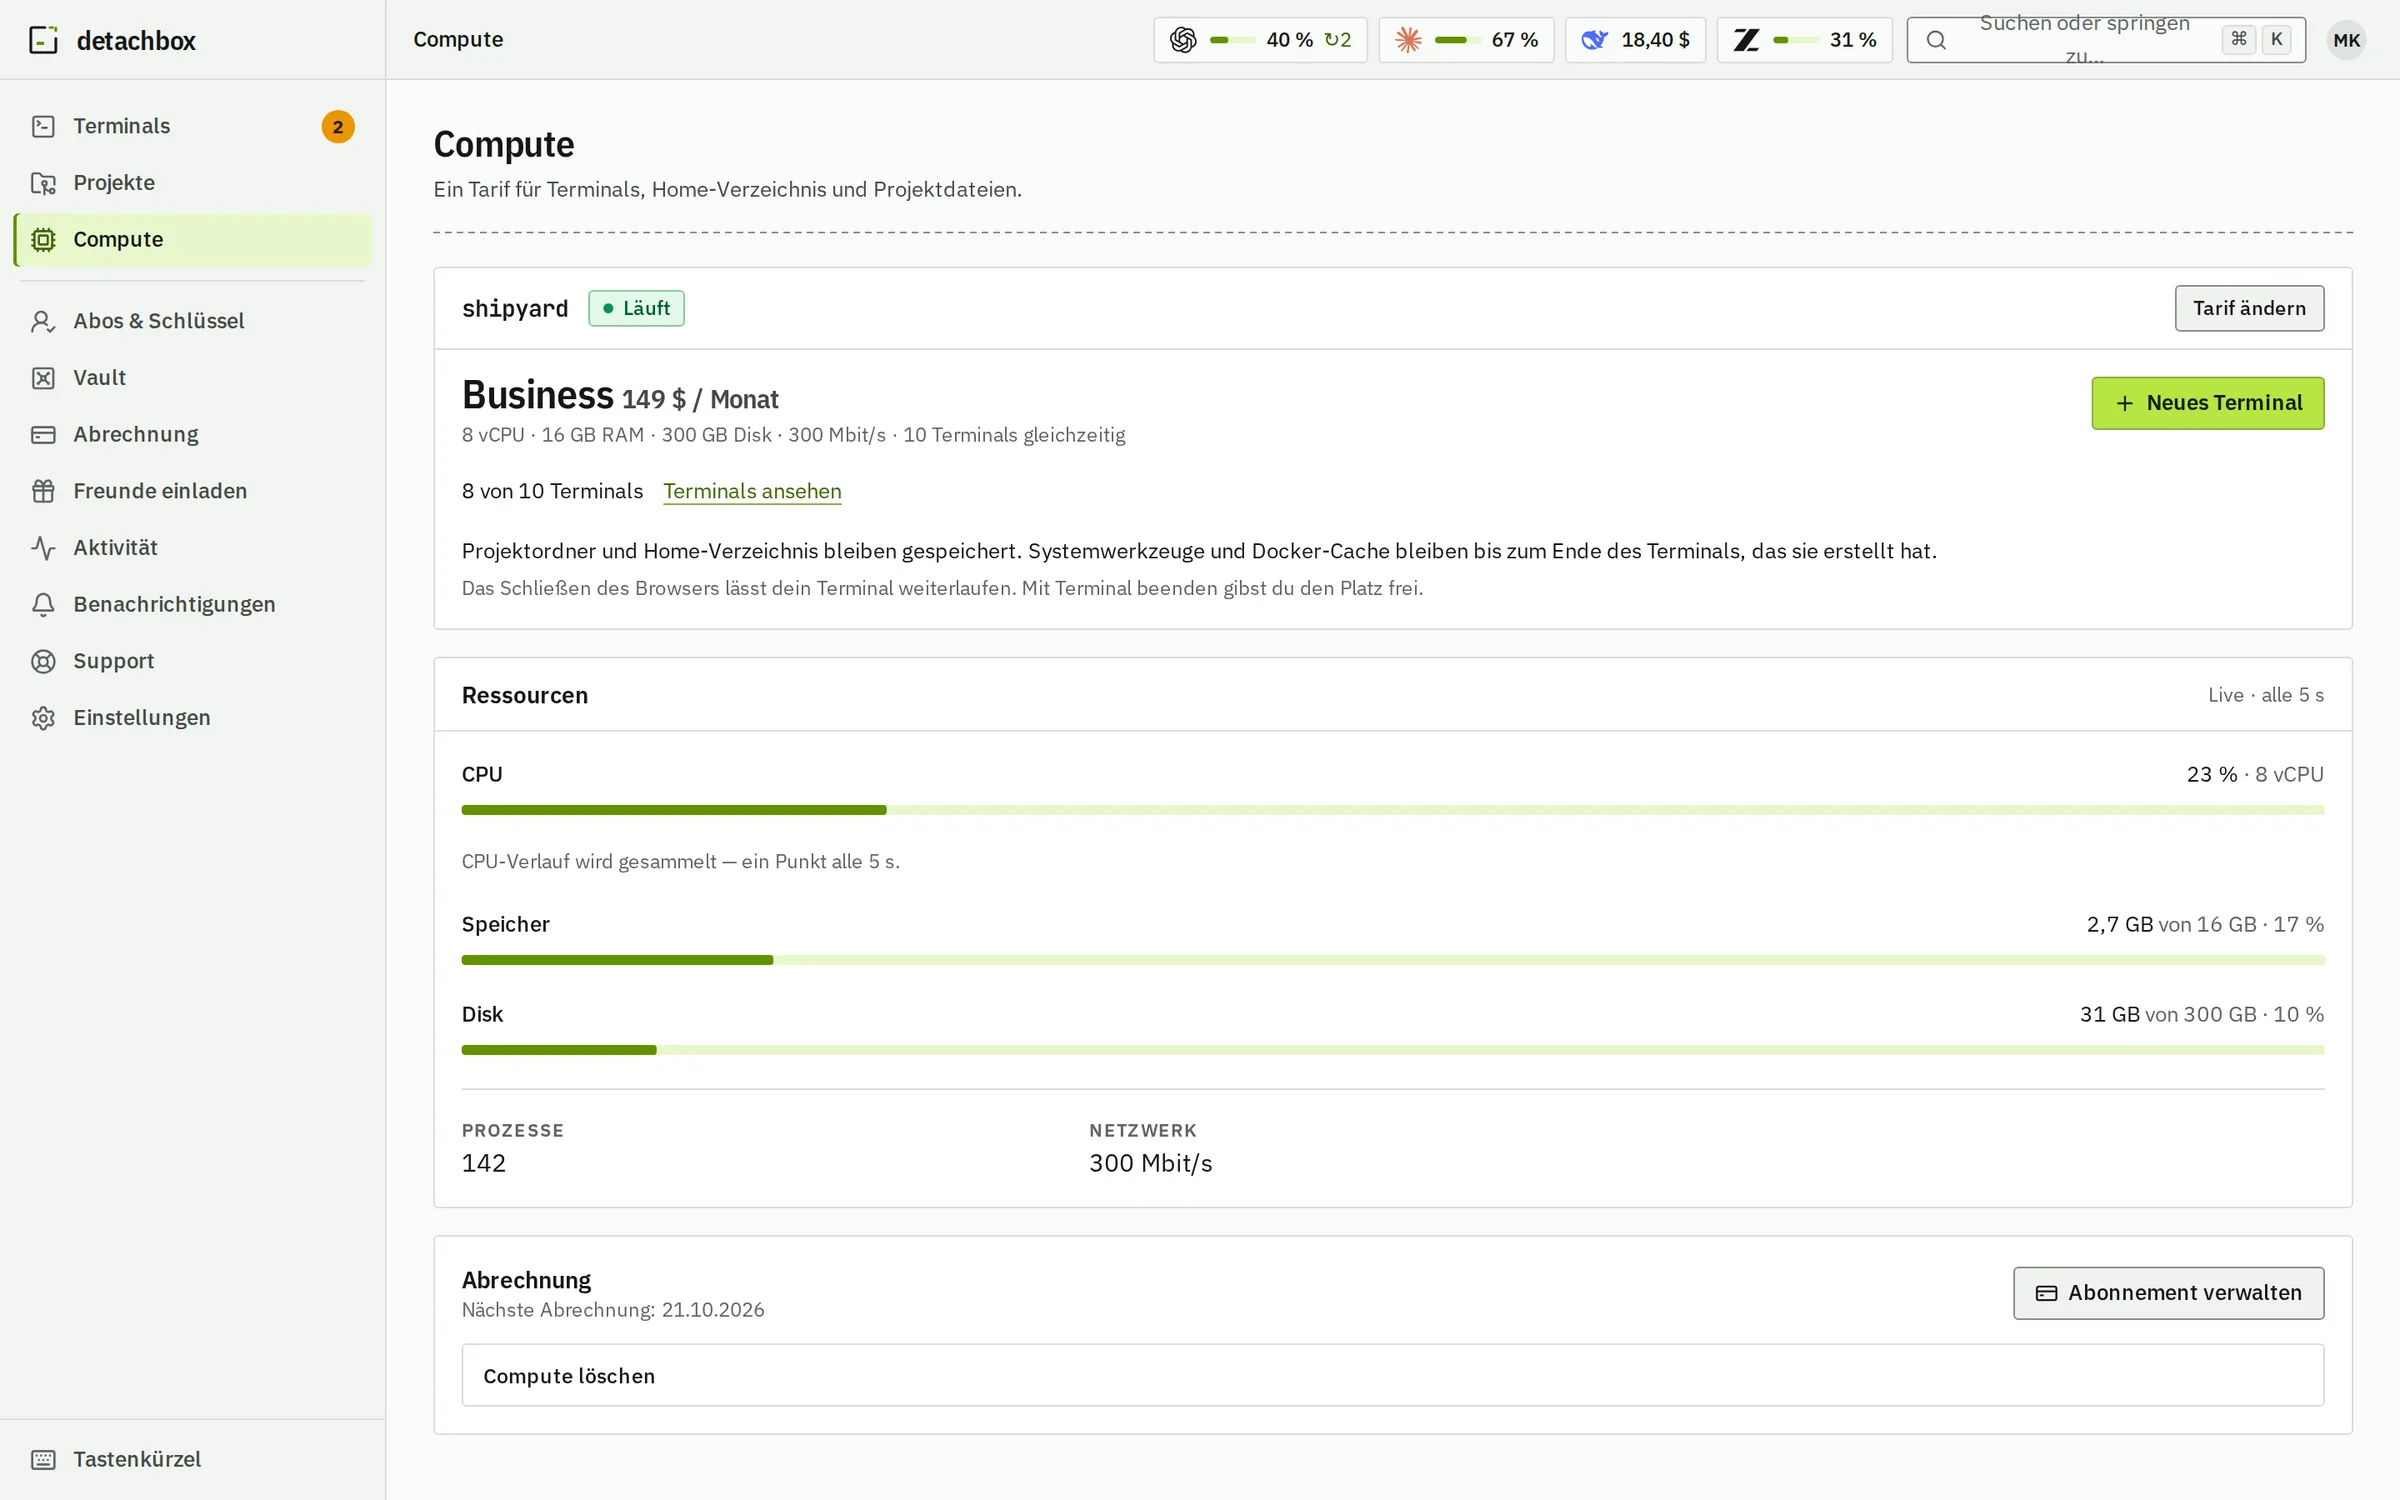Go to Einstellungen menu item label
The image size is (2400, 1500).
pos(142,718)
